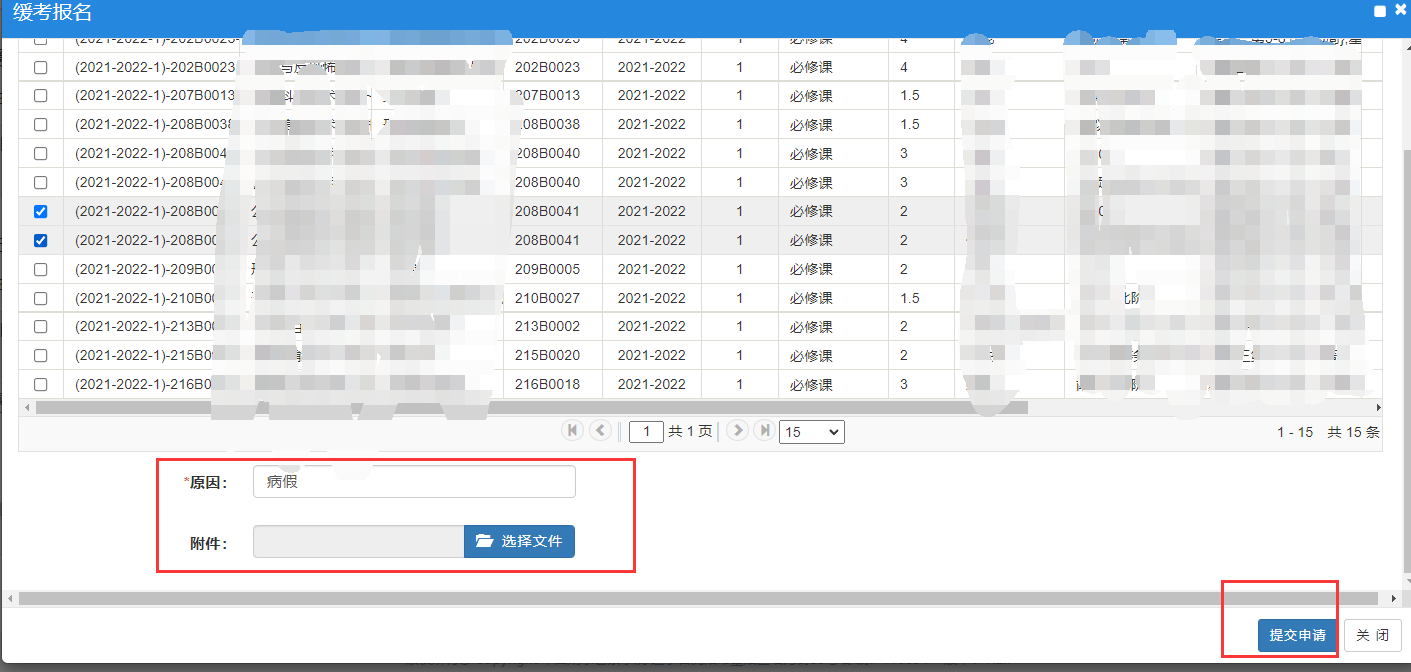Image resolution: width=1411 pixels, height=672 pixels.
Task: Uncheck the first 208B0041 course row
Action: 41,212
